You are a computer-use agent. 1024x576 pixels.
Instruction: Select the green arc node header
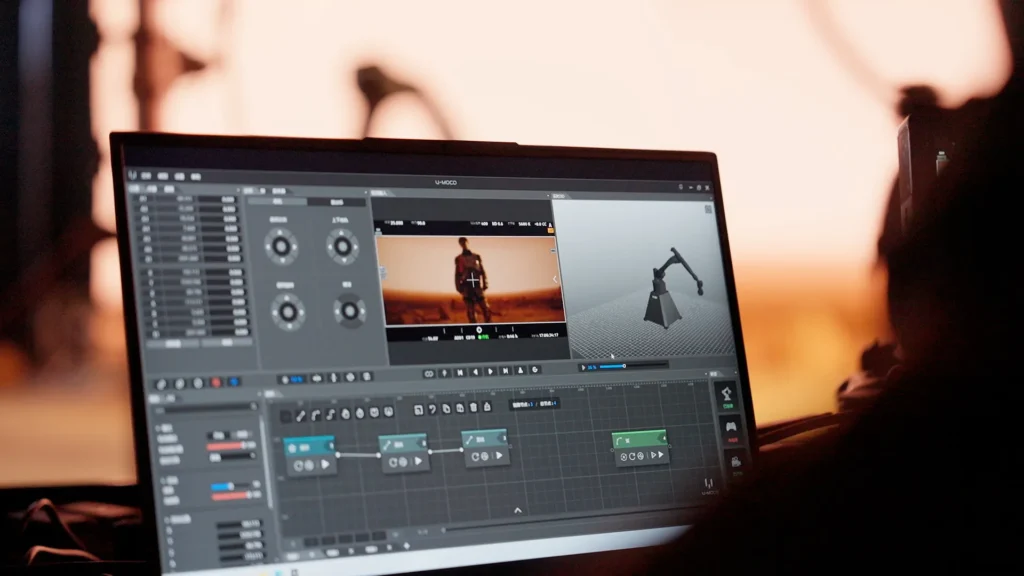(639, 440)
